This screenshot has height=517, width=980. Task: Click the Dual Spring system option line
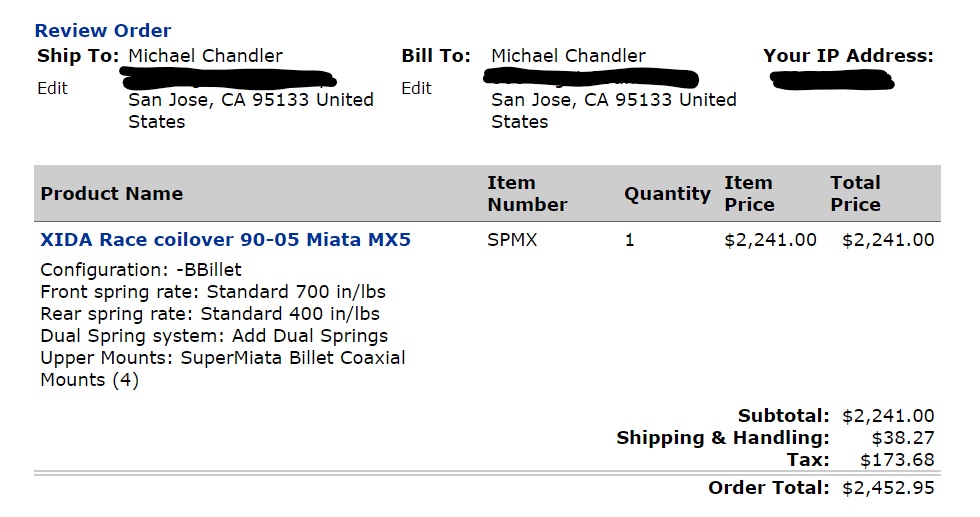(x=214, y=336)
